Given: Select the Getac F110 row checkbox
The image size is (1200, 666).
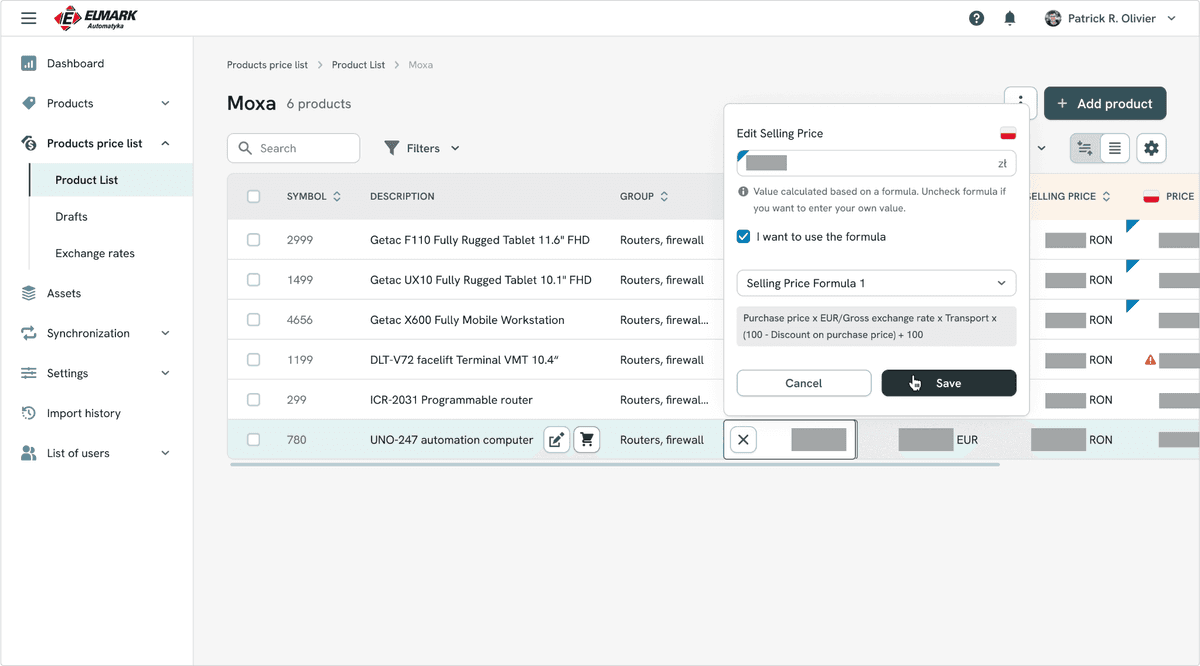Looking at the screenshot, I should [254, 240].
